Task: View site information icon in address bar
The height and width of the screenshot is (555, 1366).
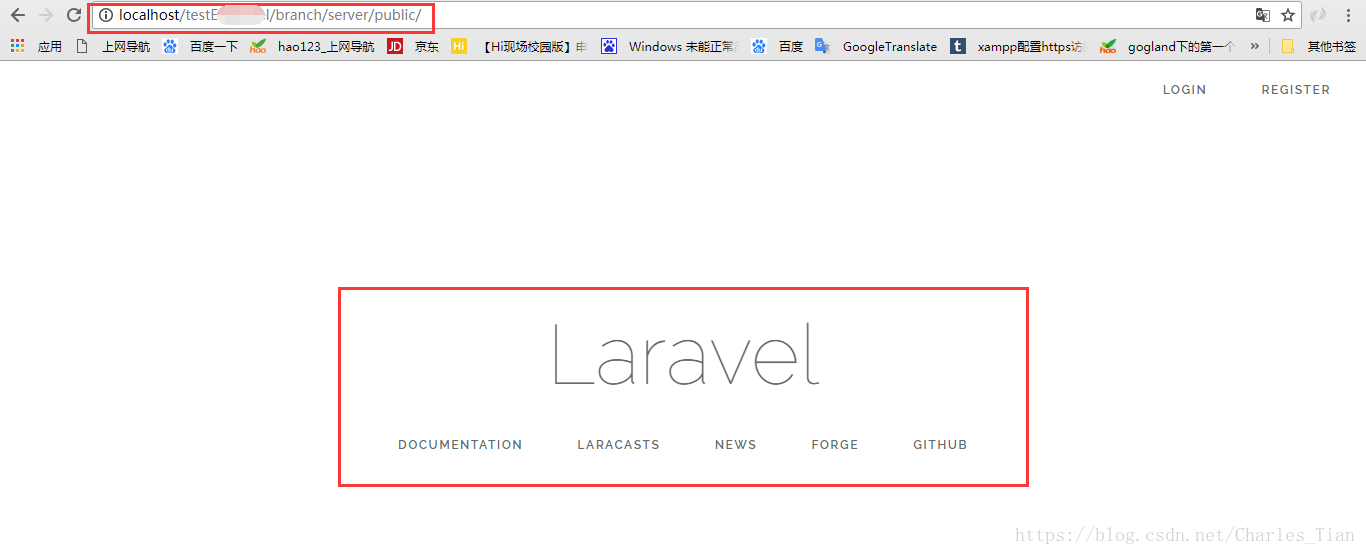Action: pos(106,16)
